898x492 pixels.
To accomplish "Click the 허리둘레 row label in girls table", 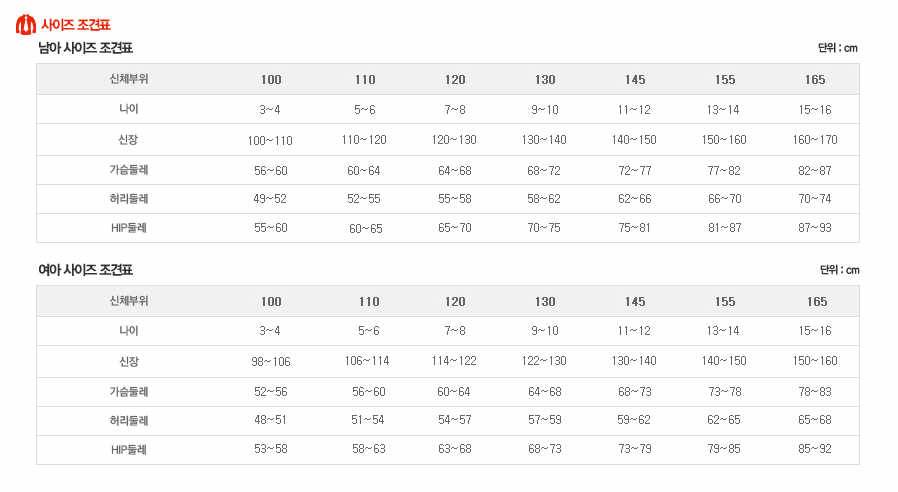I will pos(129,420).
